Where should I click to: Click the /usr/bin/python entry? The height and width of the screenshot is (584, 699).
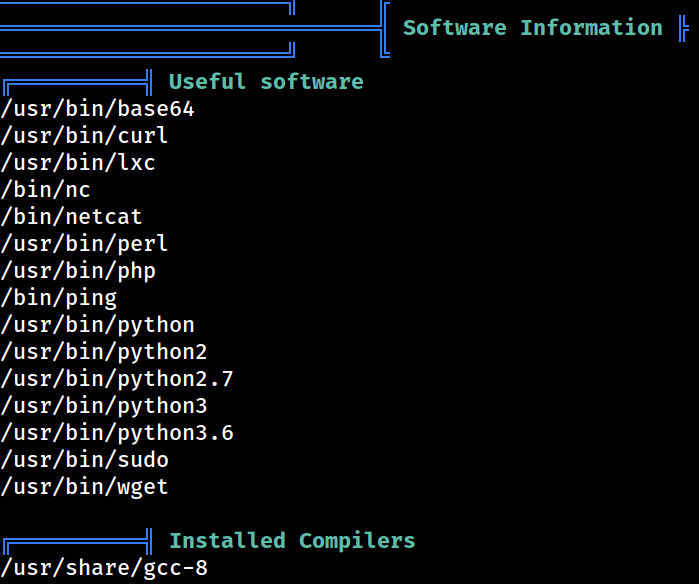tap(98, 325)
